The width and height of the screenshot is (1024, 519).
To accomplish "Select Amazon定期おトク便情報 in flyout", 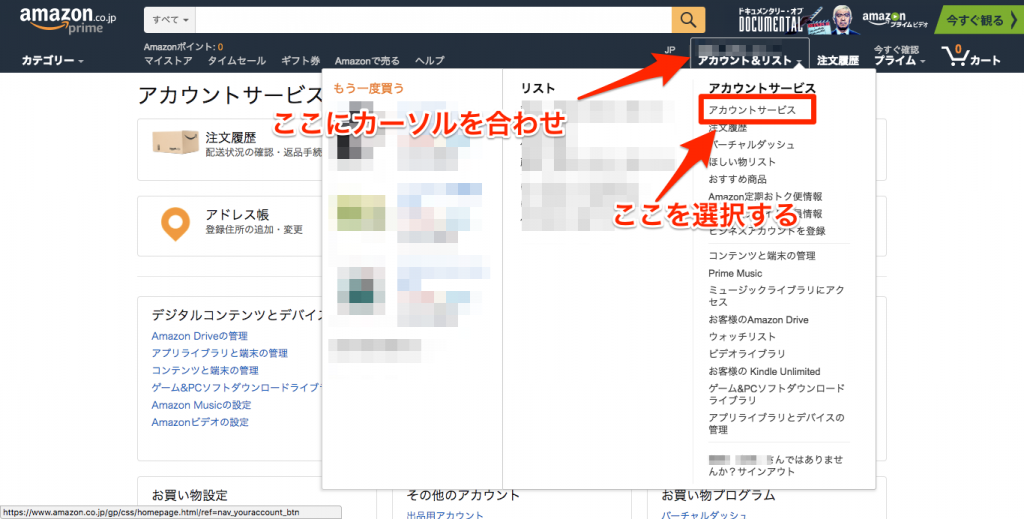I will [765, 197].
